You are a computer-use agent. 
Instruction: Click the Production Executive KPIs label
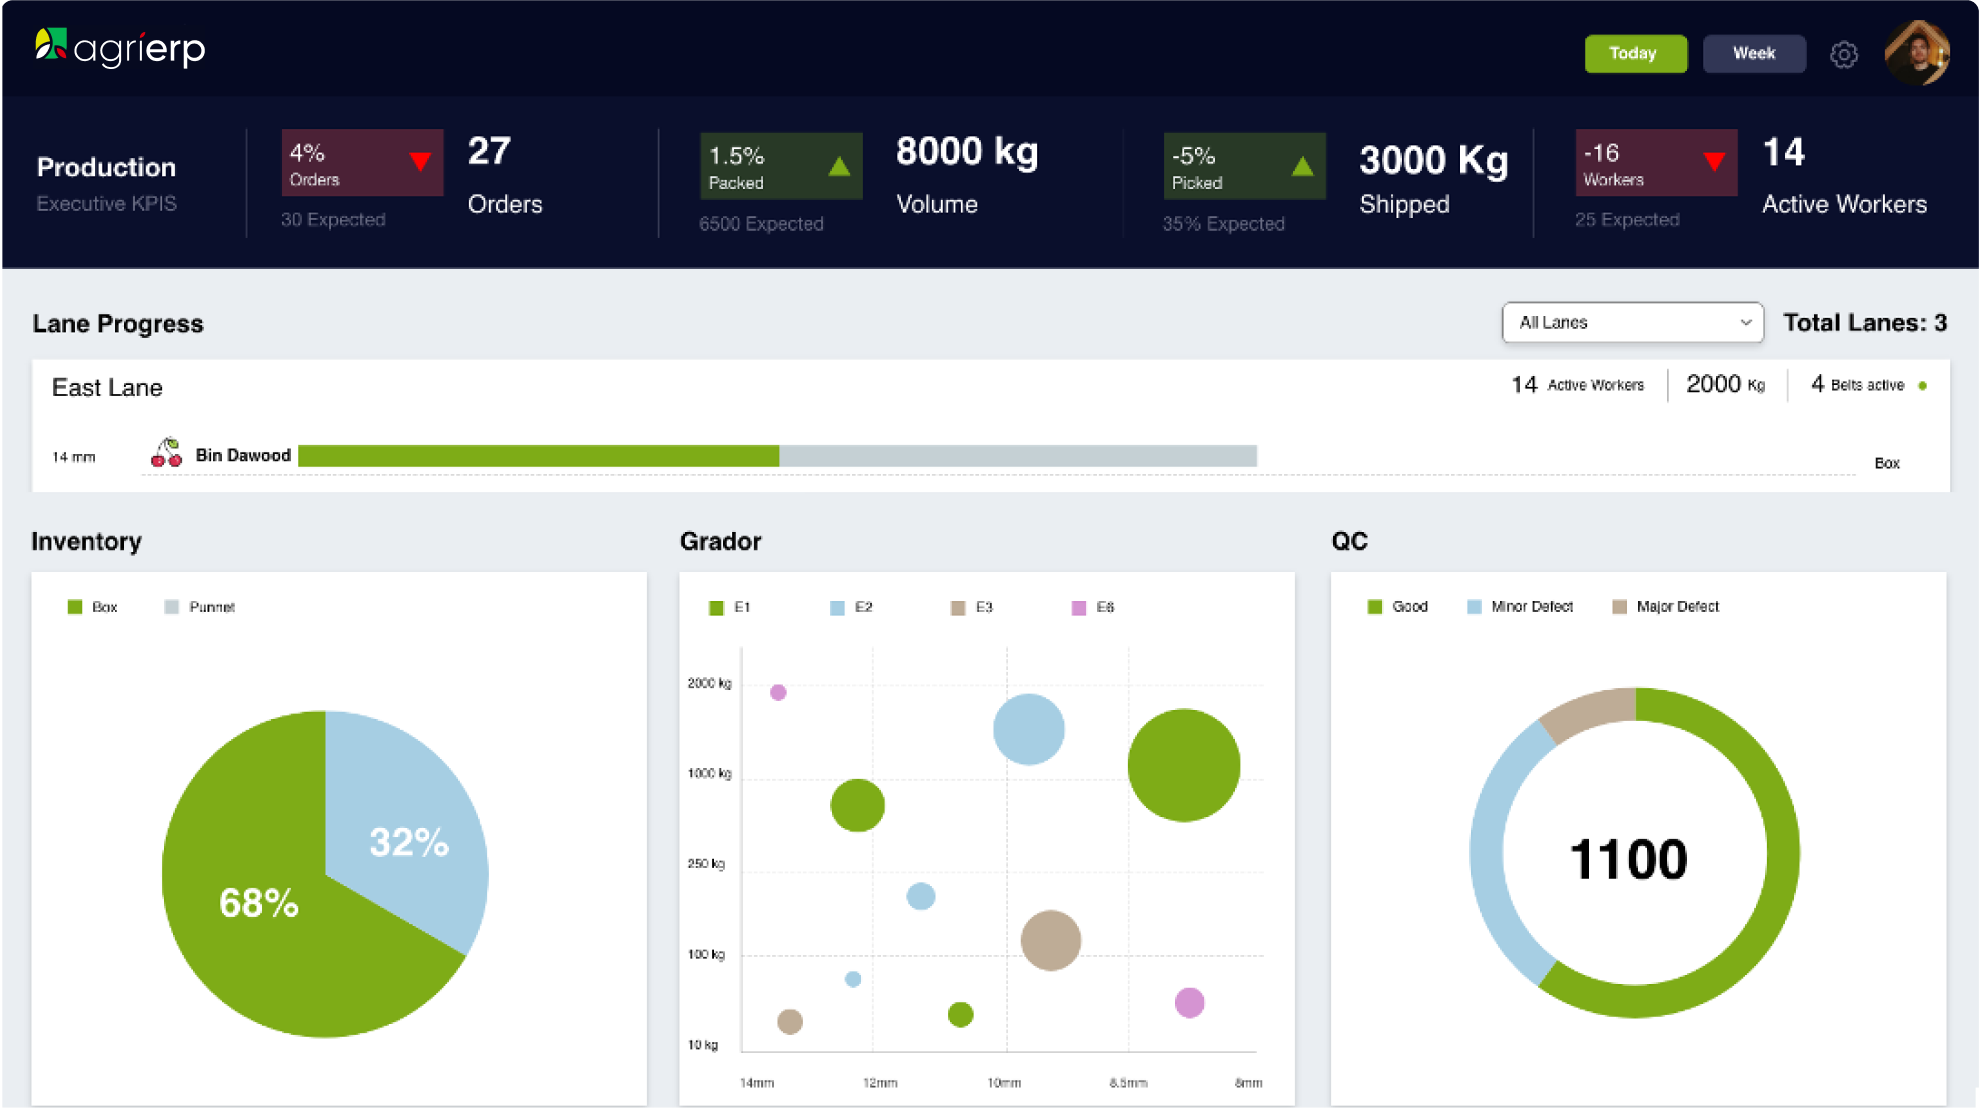[106, 183]
